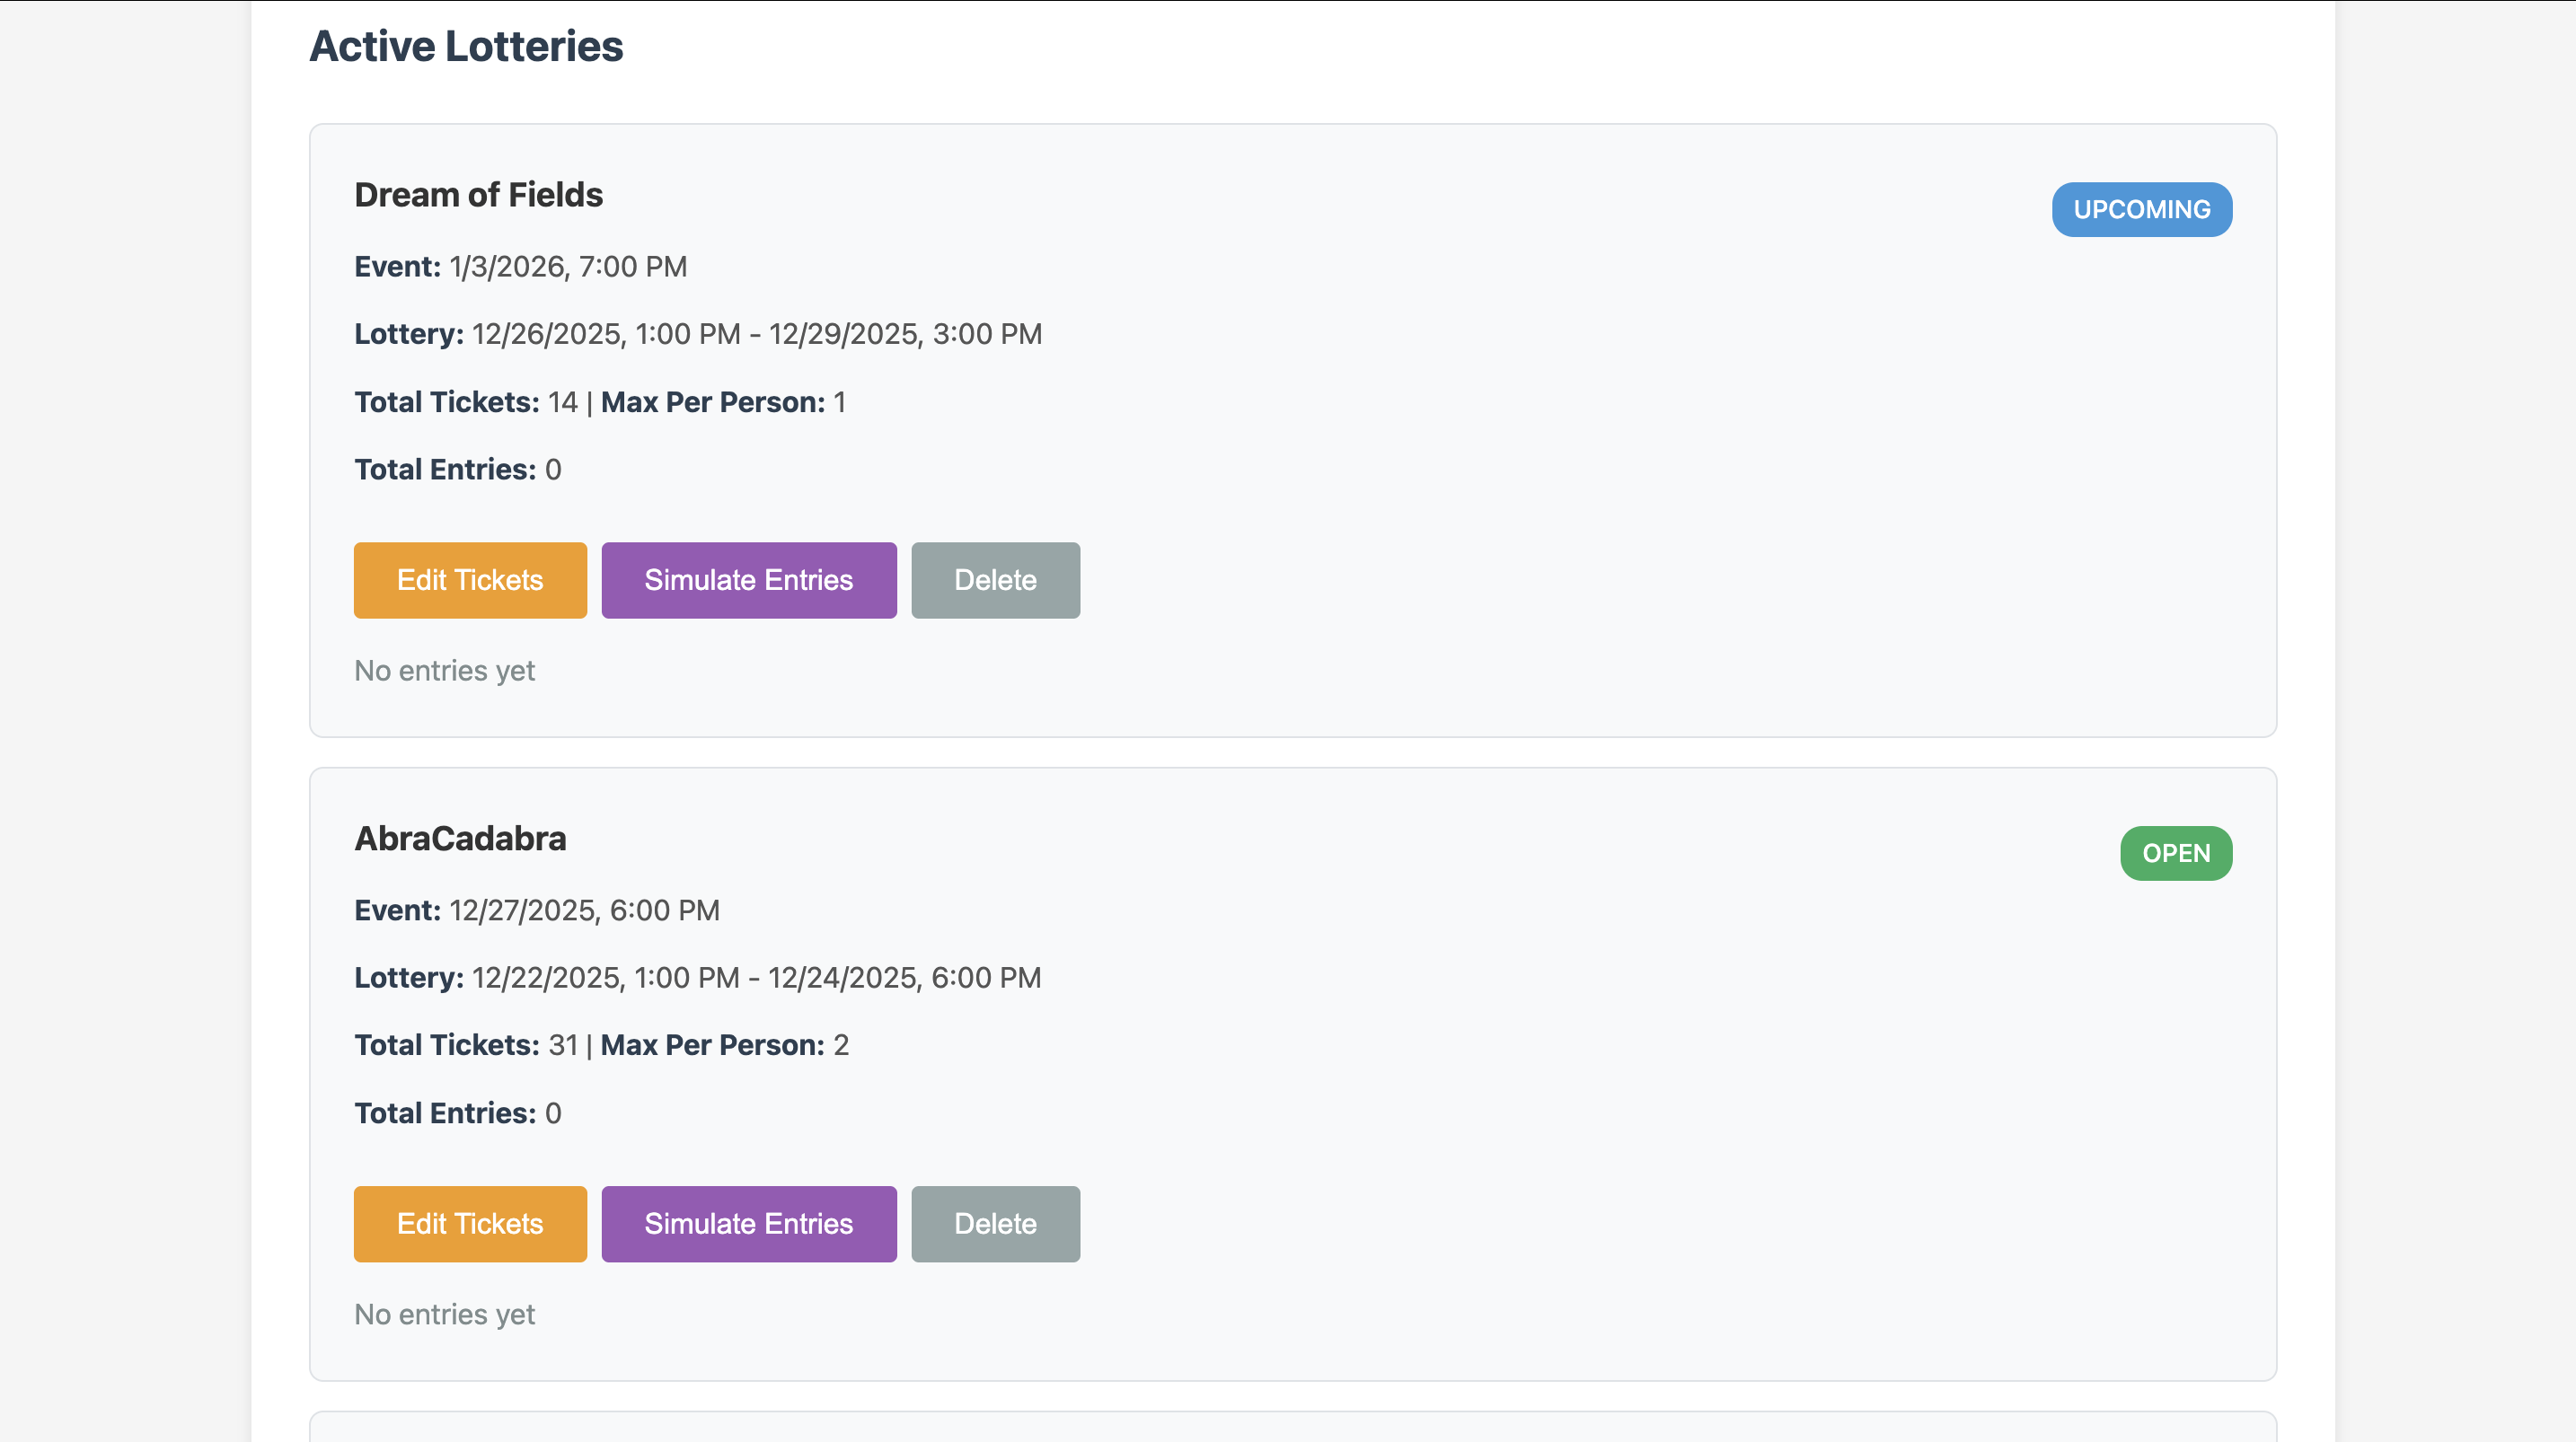Click the Active Lotteries heading
The height and width of the screenshot is (1442, 2576).
[467, 45]
